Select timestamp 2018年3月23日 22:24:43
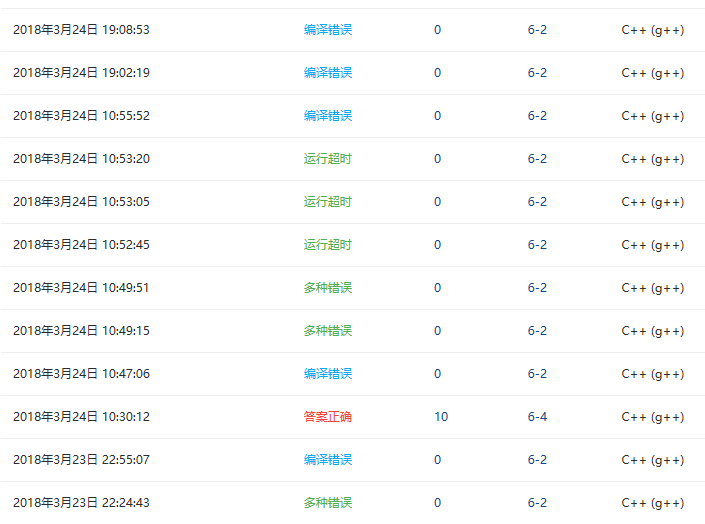Image resolution: width=705 pixels, height=524 pixels. tap(81, 502)
